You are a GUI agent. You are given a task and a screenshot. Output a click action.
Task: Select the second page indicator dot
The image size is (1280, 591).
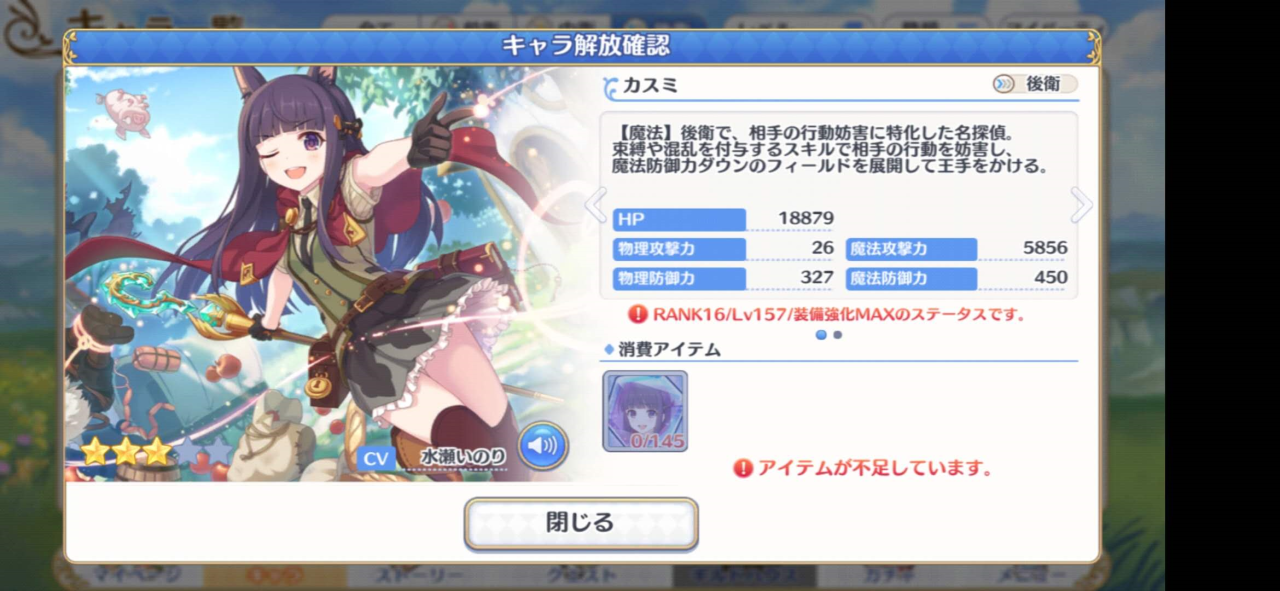tap(838, 335)
